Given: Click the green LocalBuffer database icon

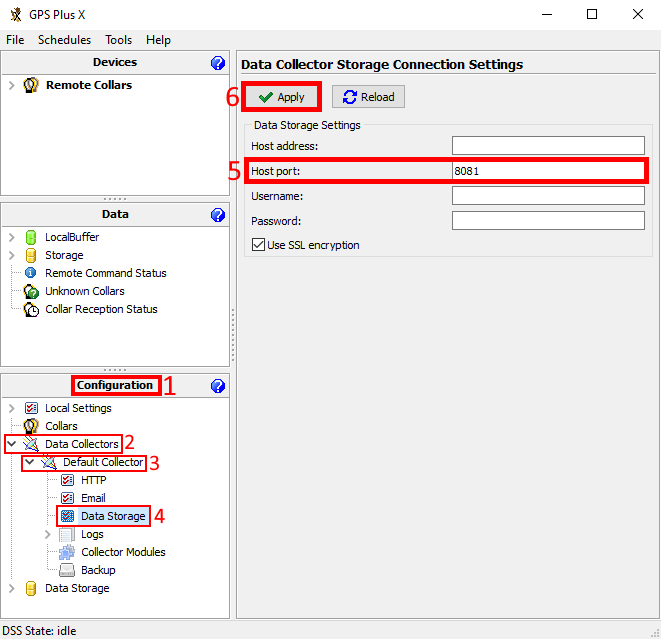Looking at the screenshot, I should tap(31, 237).
